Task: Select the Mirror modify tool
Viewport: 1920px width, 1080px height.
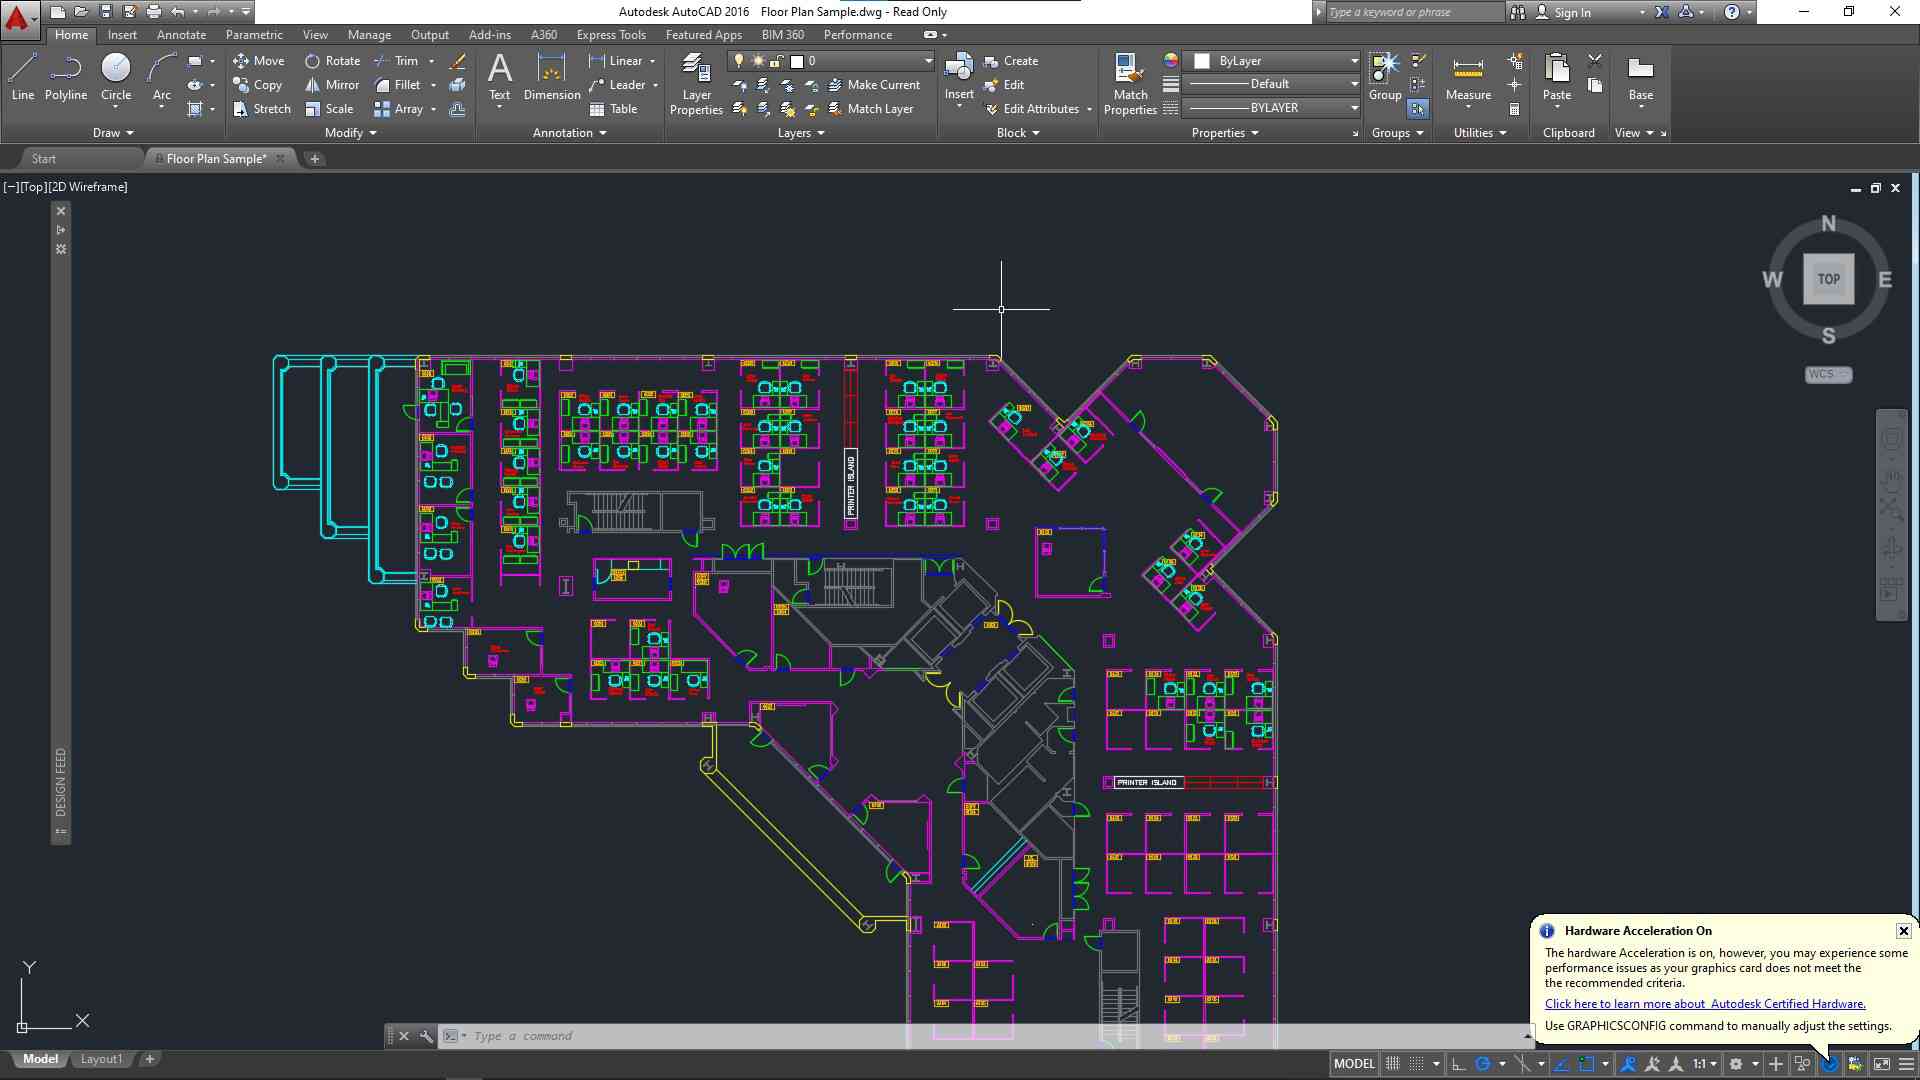Action: 333,85
